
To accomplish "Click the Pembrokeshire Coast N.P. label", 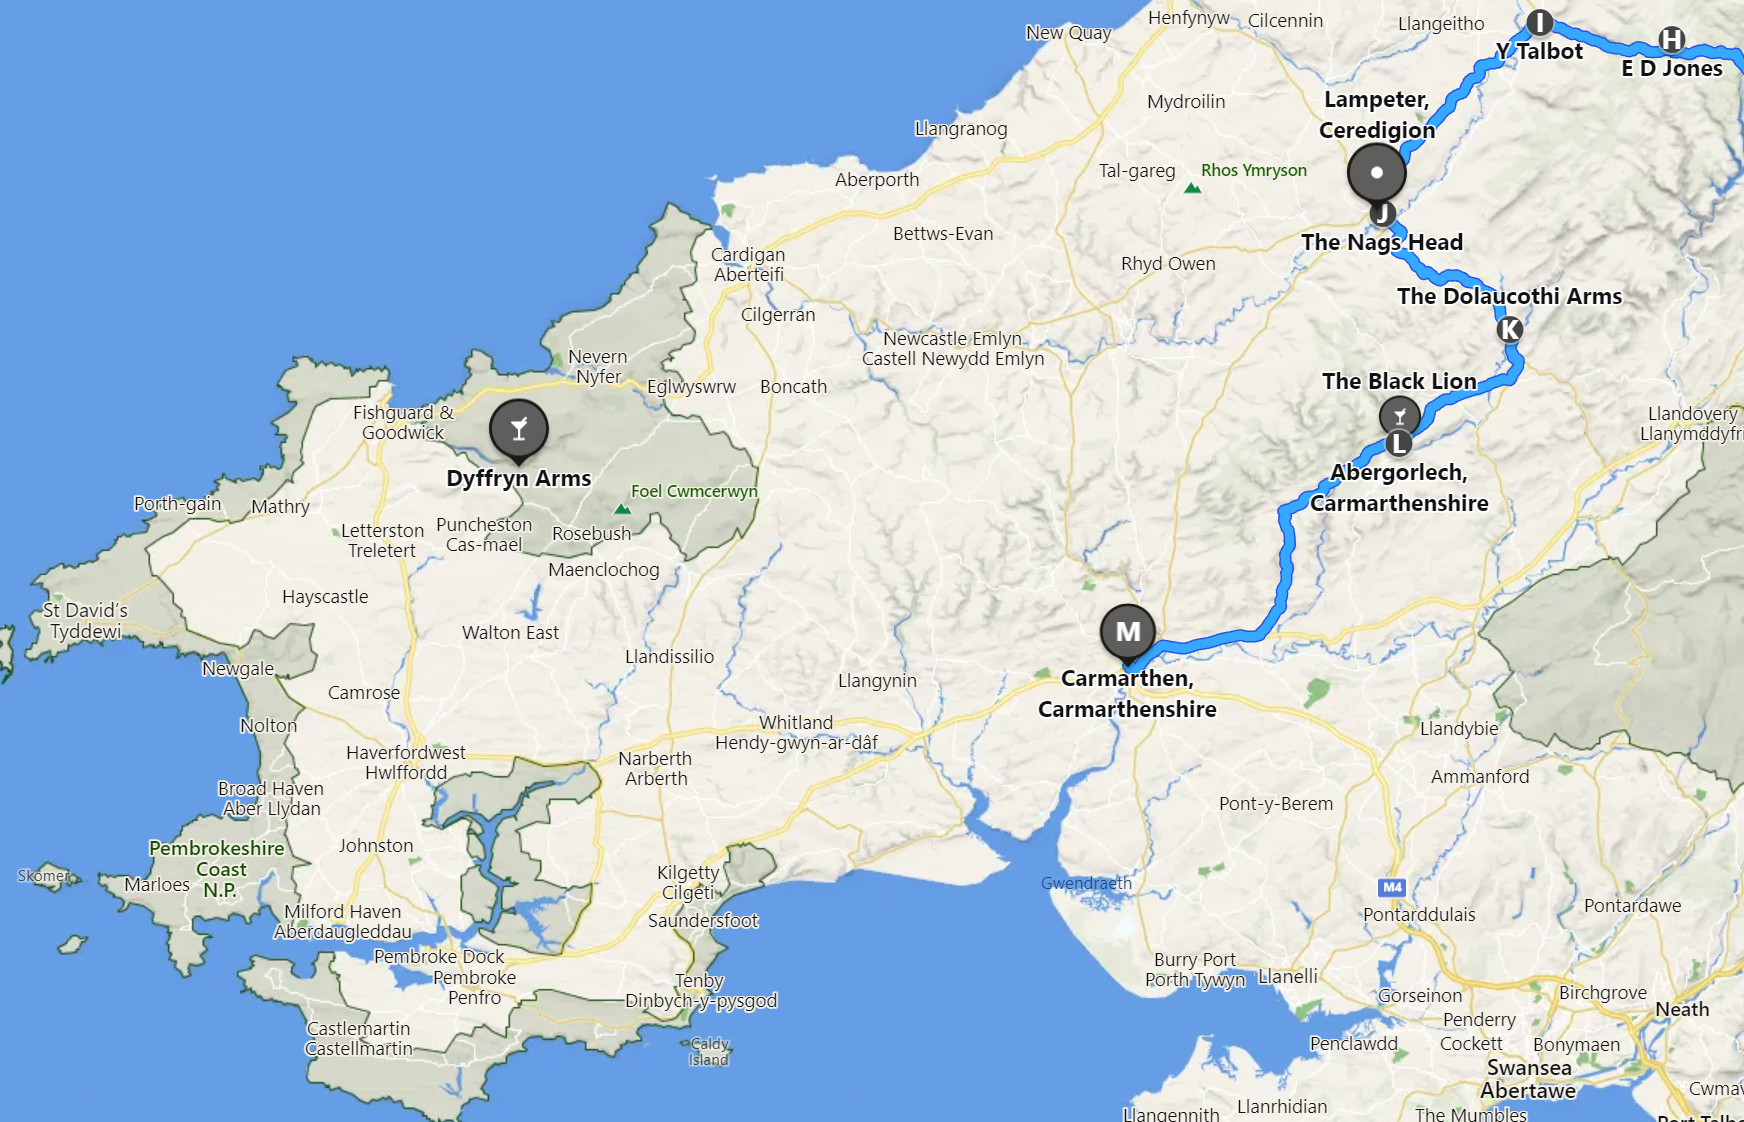I will pyautogui.click(x=217, y=869).
